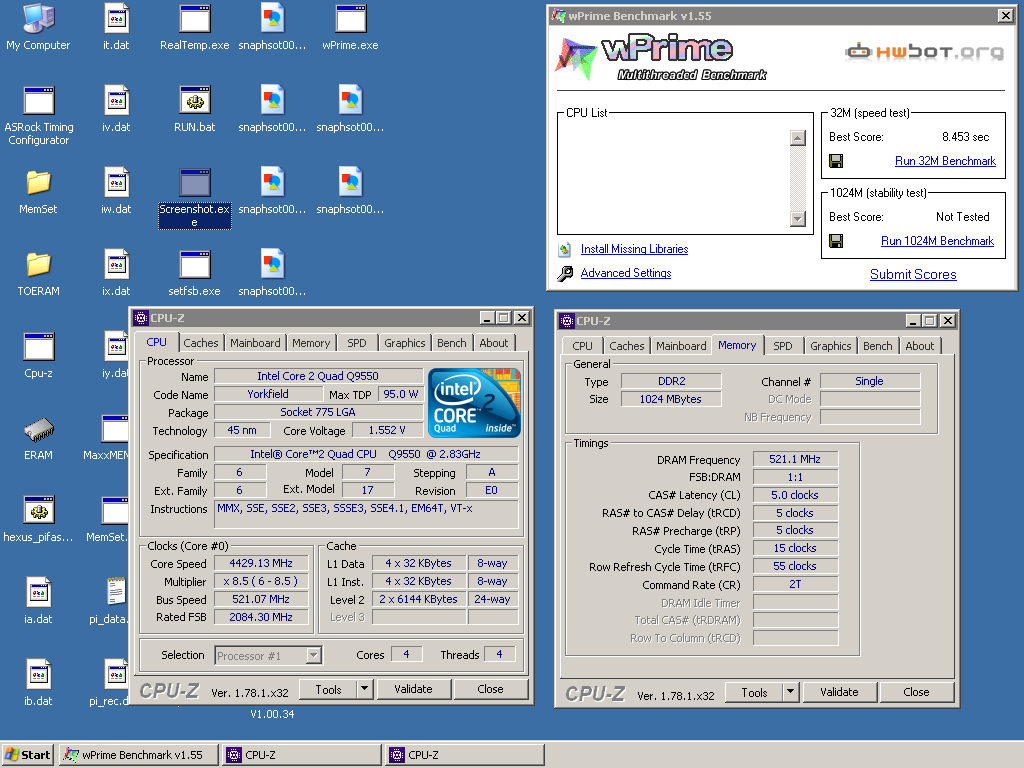Open Tools dropdown arrow in CPU tab window

364,689
